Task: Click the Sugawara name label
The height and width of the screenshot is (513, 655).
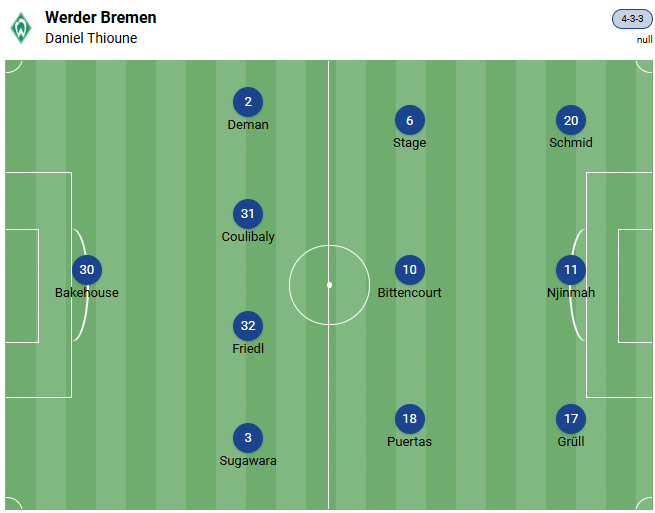Action: tap(248, 461)
